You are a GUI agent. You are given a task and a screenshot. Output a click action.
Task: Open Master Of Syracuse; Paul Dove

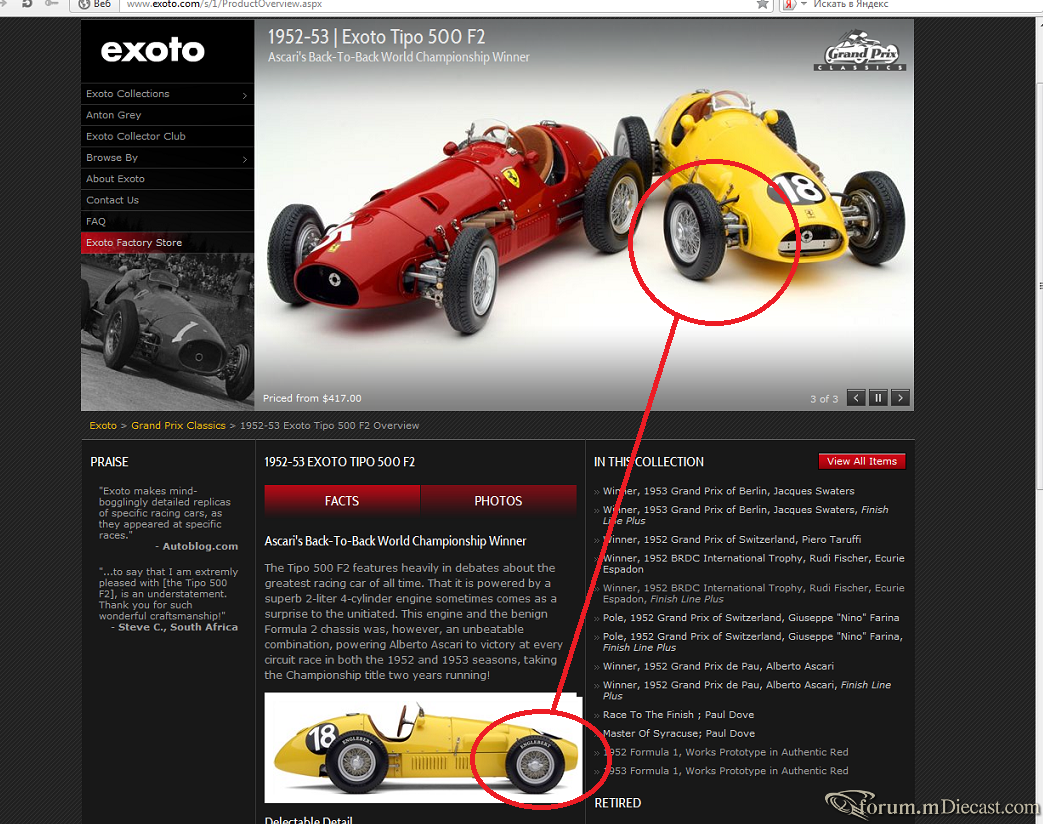pyautogui.click(x=678, y=734)
